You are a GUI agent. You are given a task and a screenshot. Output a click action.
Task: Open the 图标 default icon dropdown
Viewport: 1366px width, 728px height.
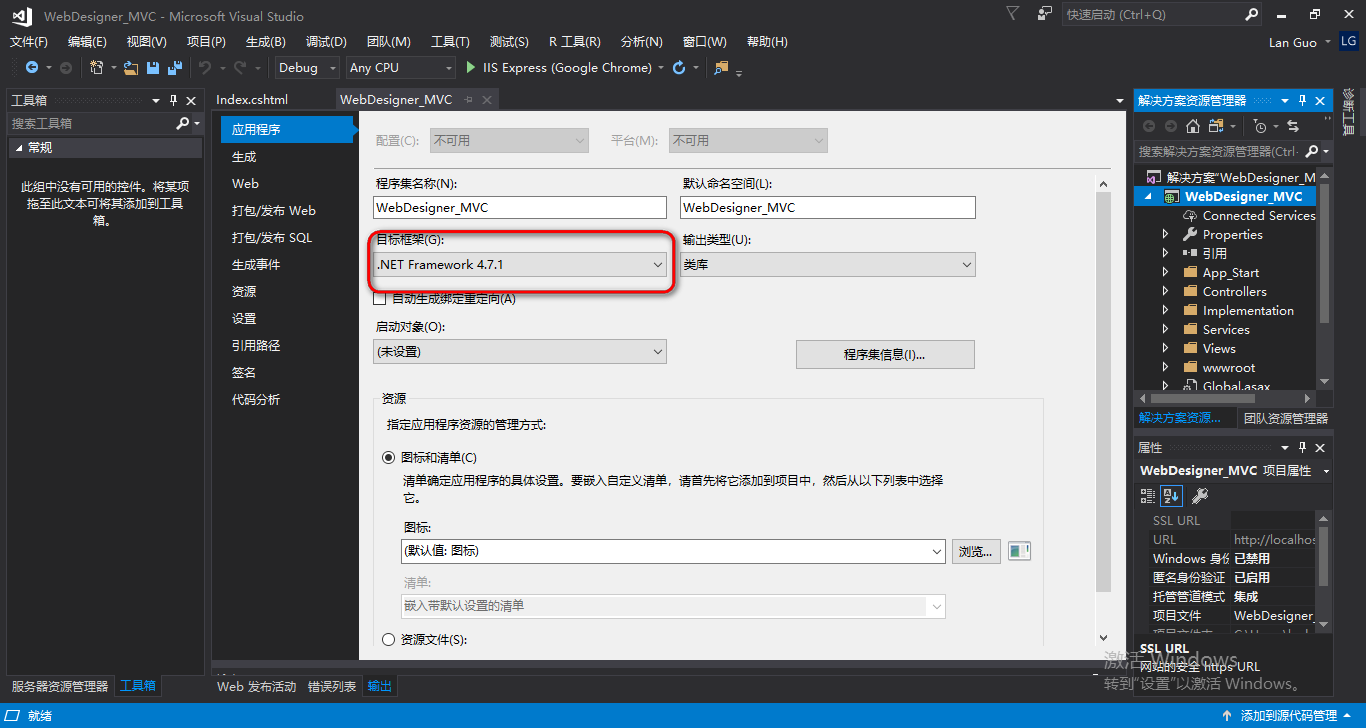673,551
